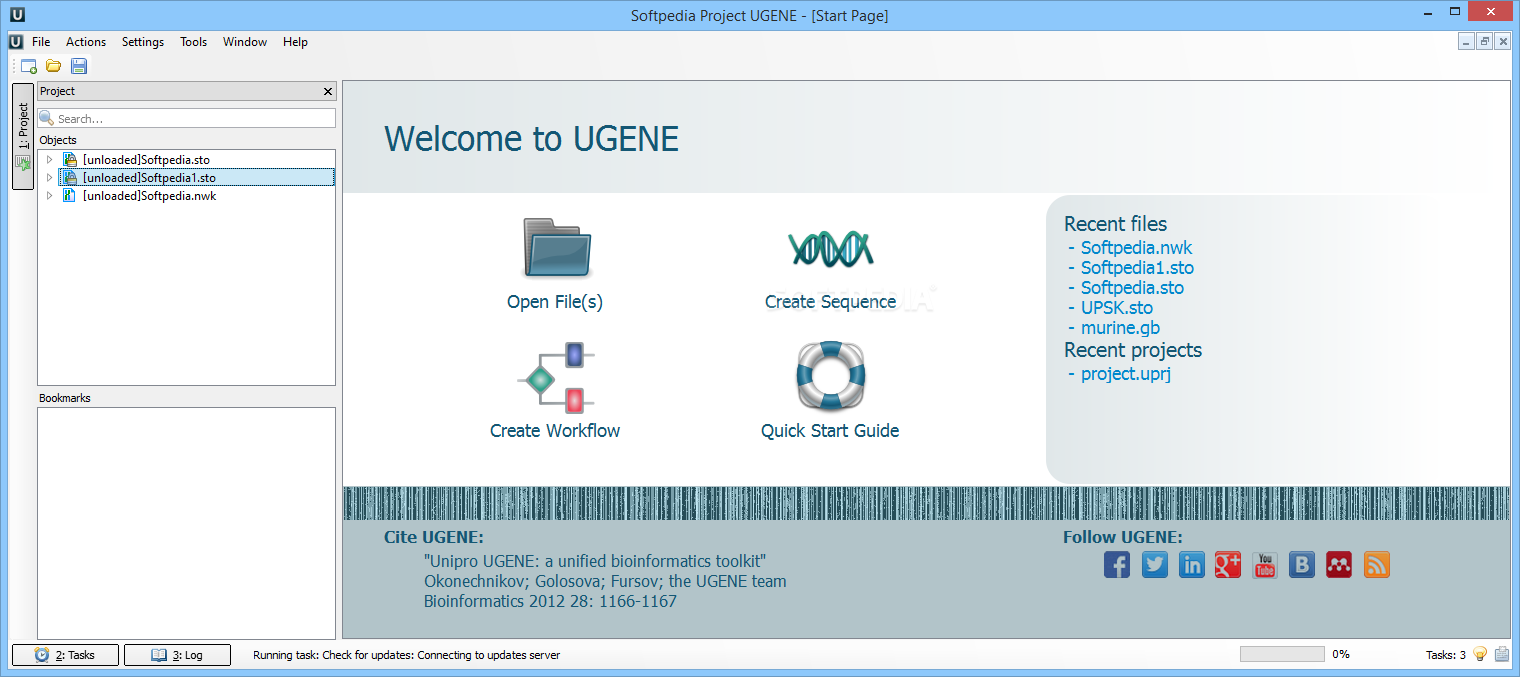This screenshot has height=677, width=1520.
Task: Open recent file Softpedia.nwk link
Action: pos(1136,248)
